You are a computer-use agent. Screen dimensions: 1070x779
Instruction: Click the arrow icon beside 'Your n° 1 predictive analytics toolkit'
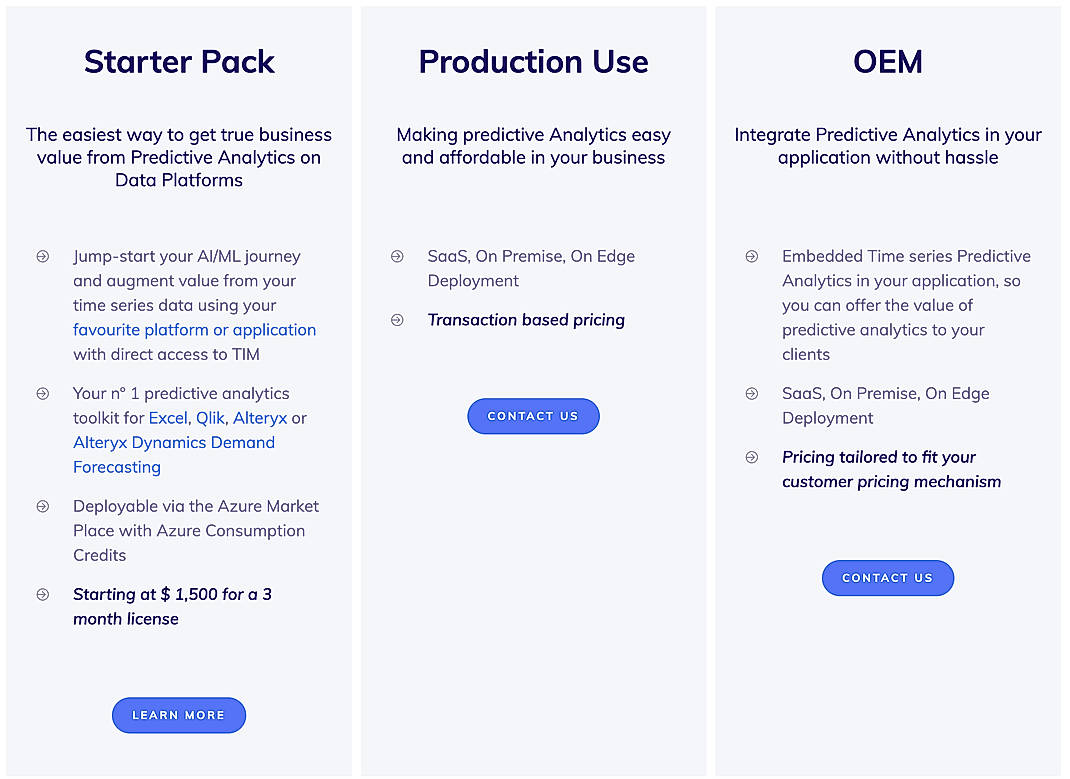click(42, 393)
